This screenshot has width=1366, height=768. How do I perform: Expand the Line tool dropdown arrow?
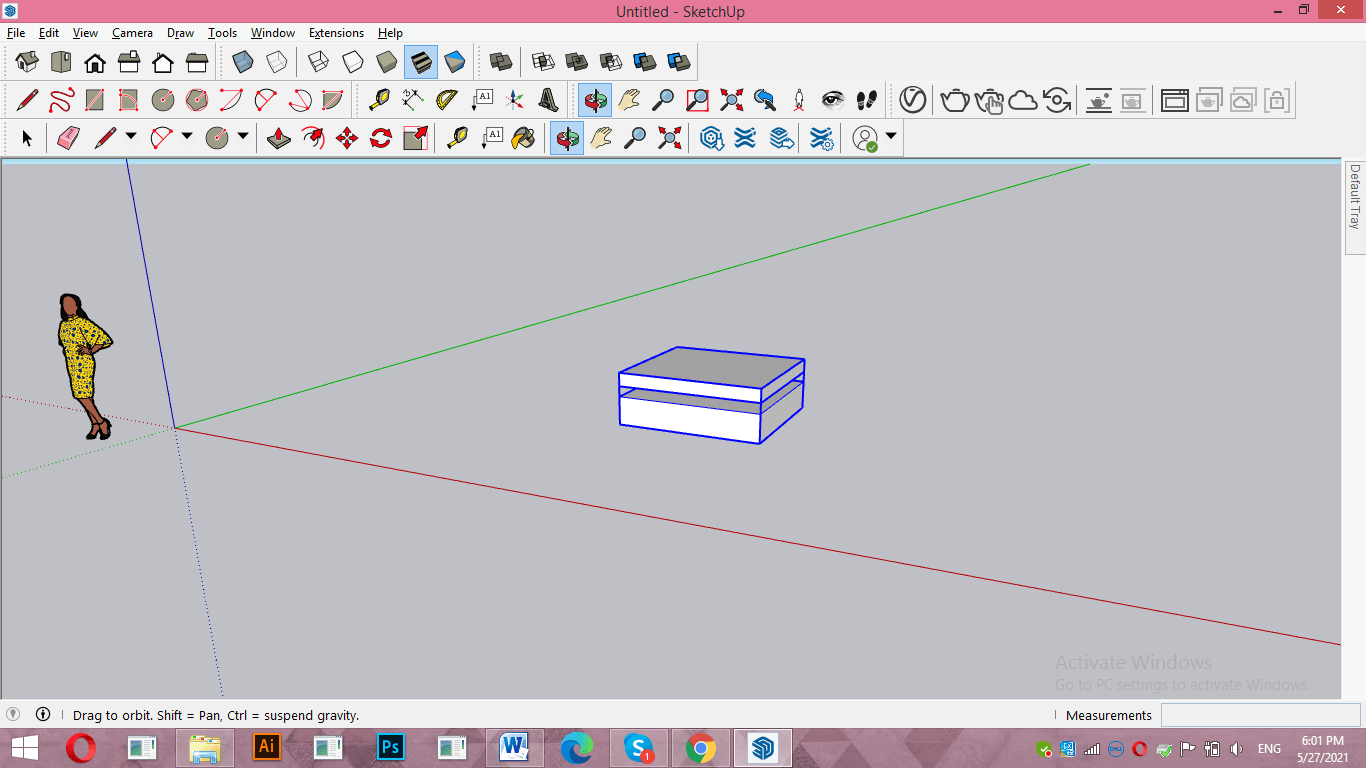coord(131,137)
